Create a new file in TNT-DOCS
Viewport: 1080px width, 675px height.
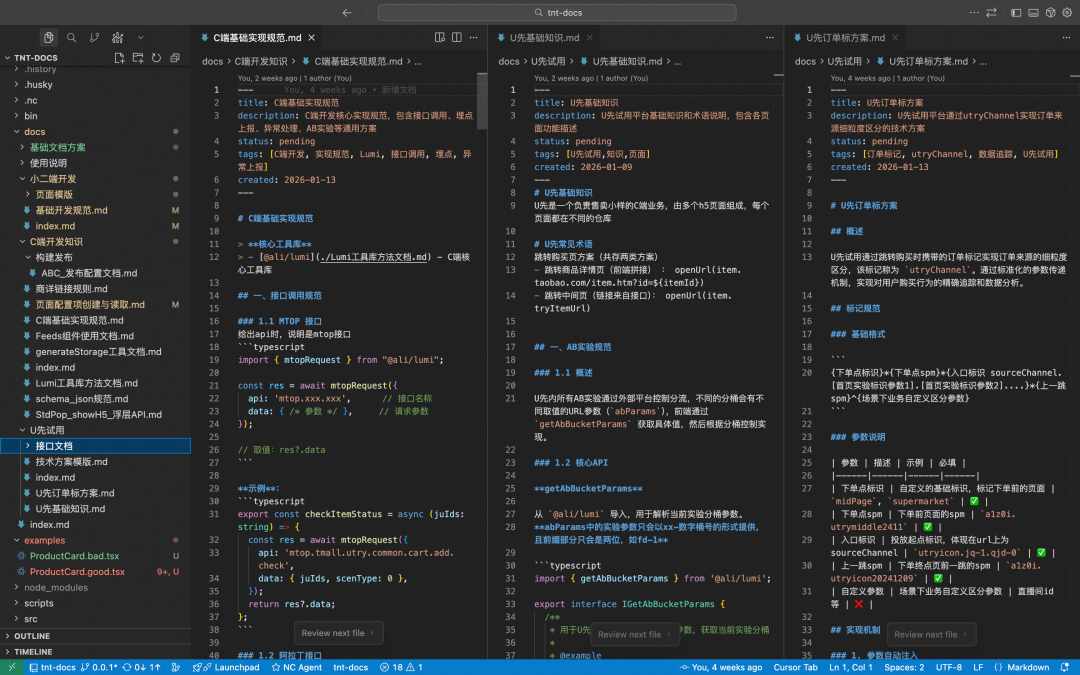pos(119,58)
